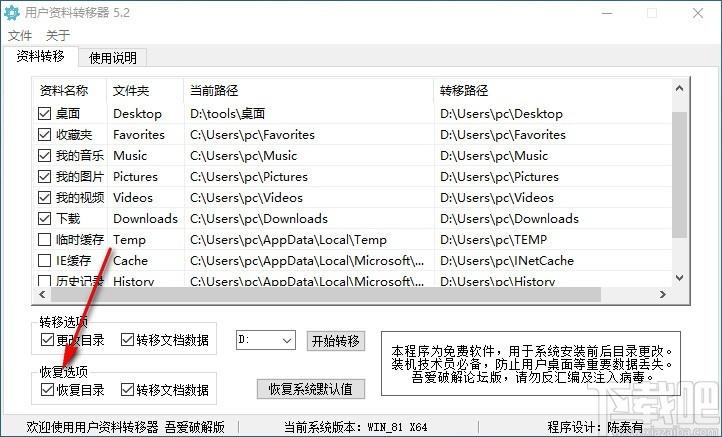Image resolution: width=722 pixels, height=437 pixels.
Task: Select the D:\Users\pc\Pictures transfer path
Action: coord(500,176)
